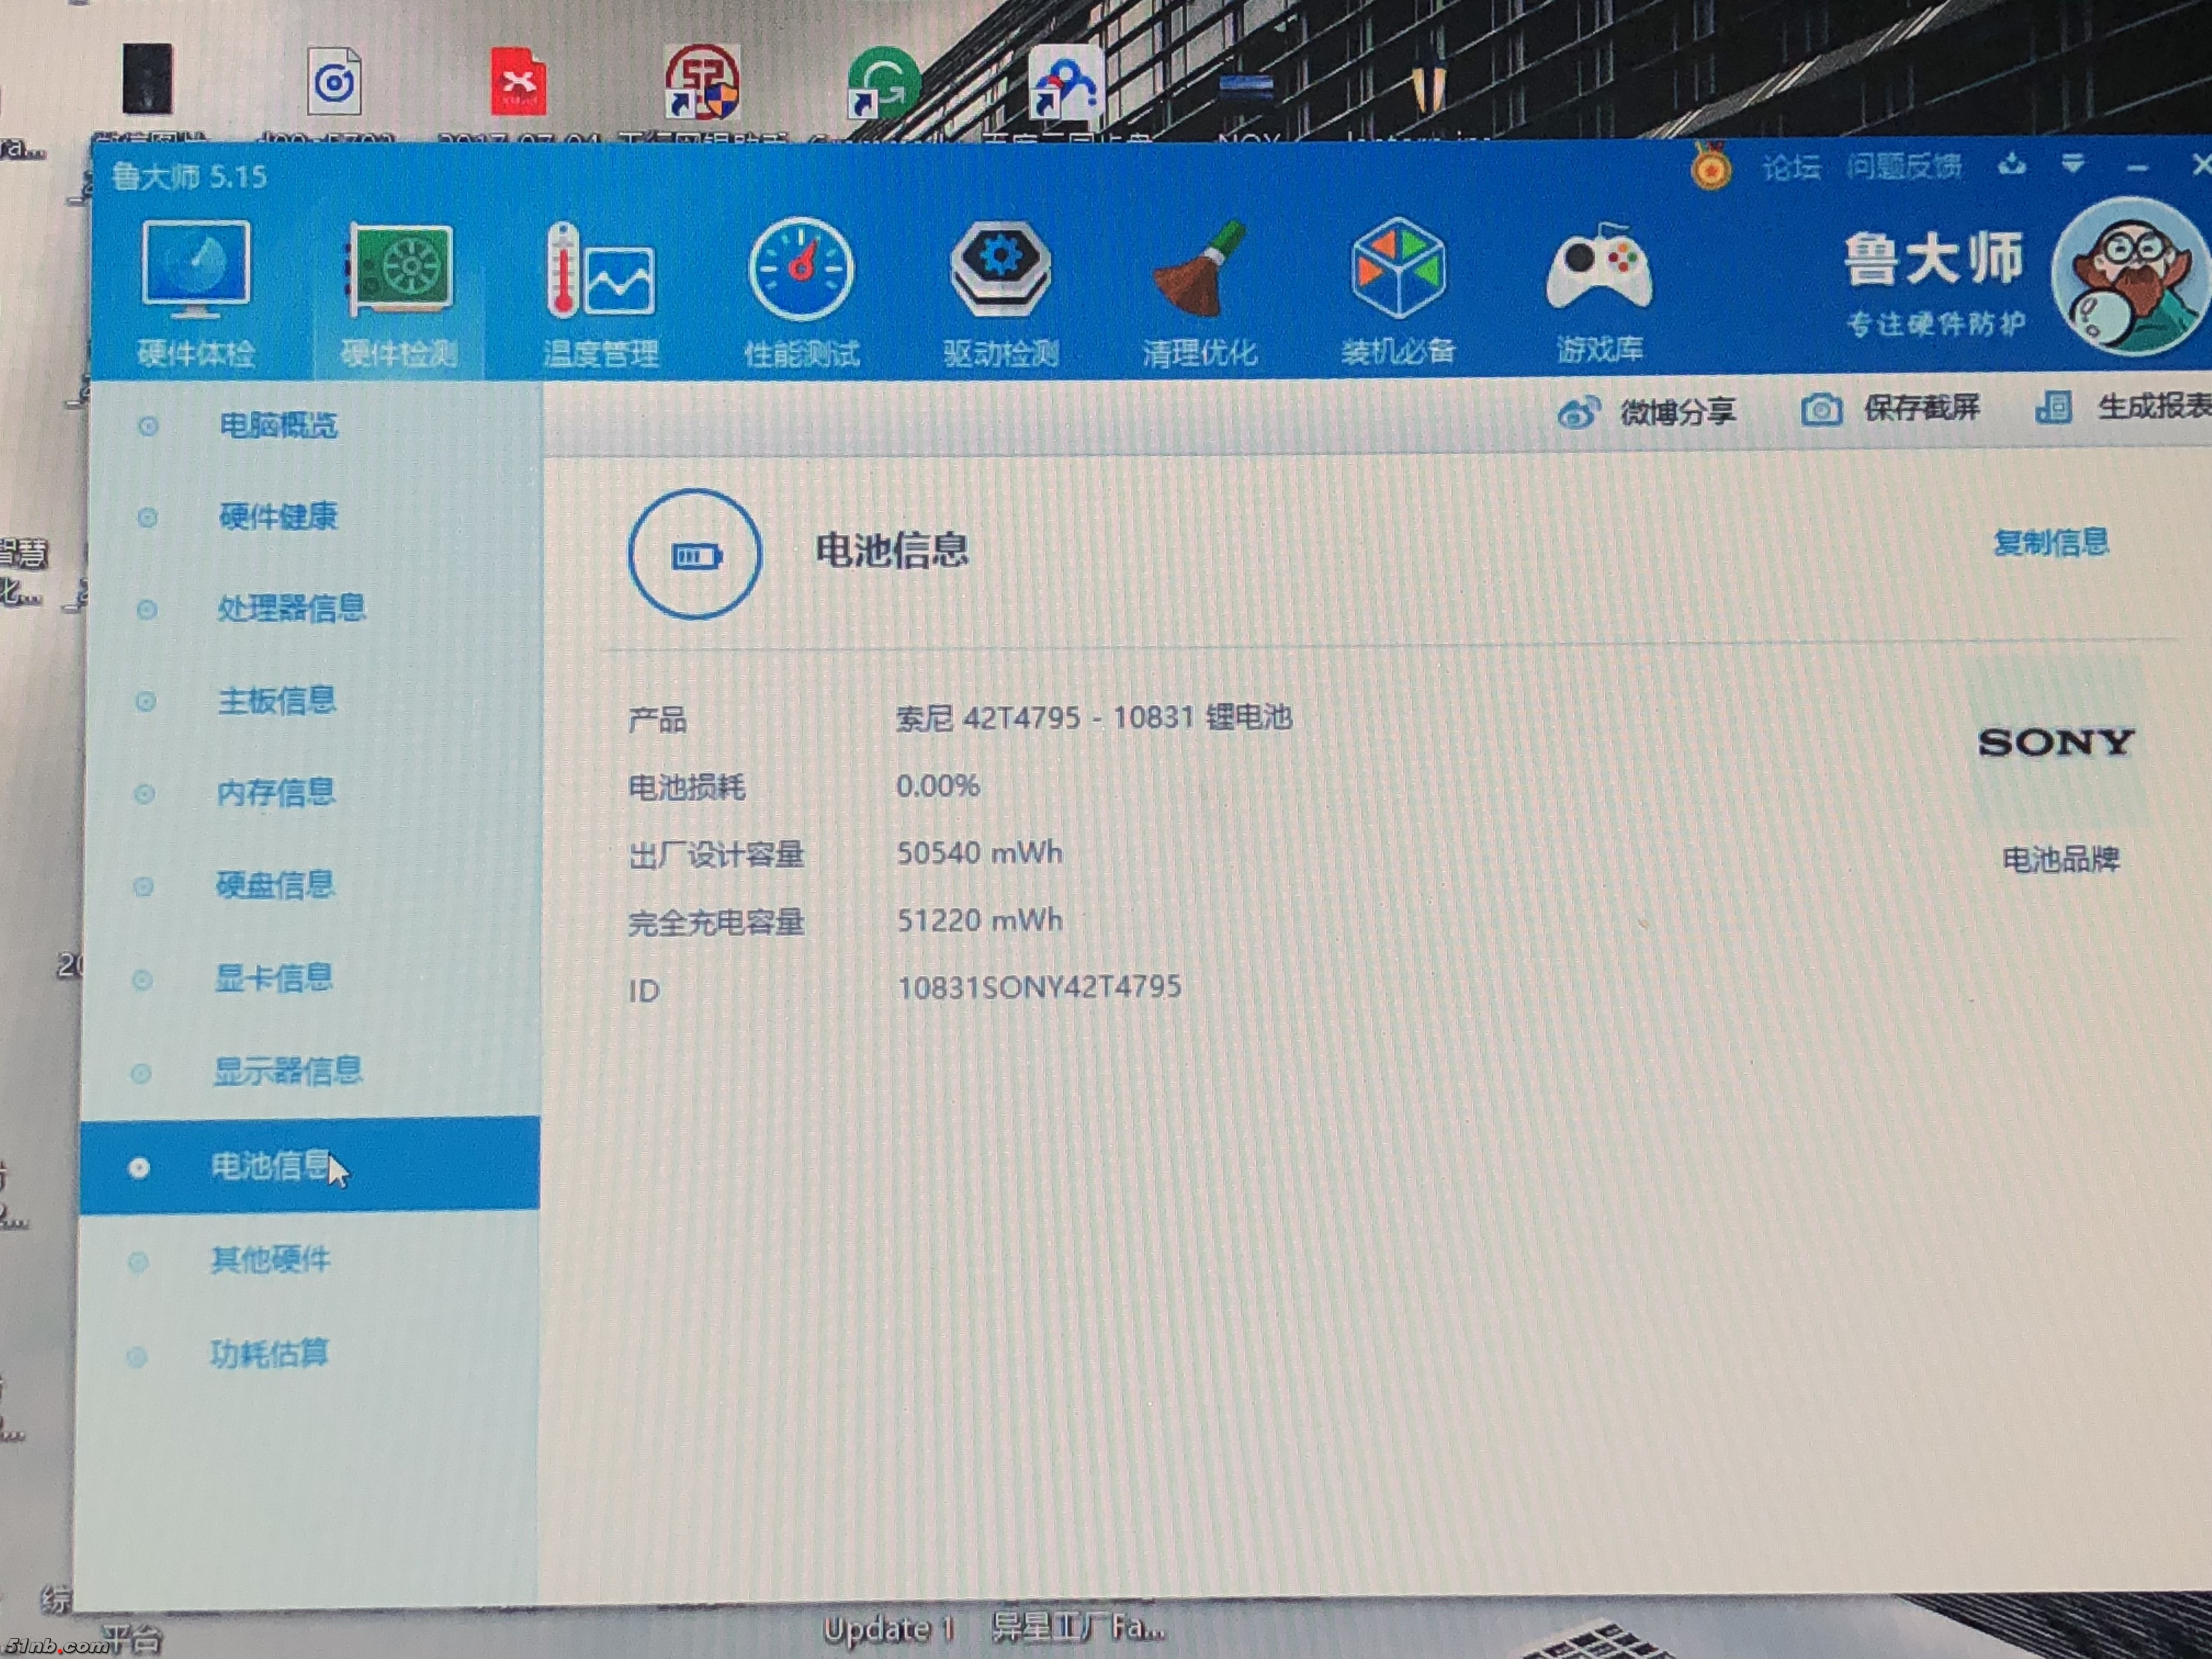Open the desktop document icon with blue circle
2212x1659 pixels.
pos(334,81)
